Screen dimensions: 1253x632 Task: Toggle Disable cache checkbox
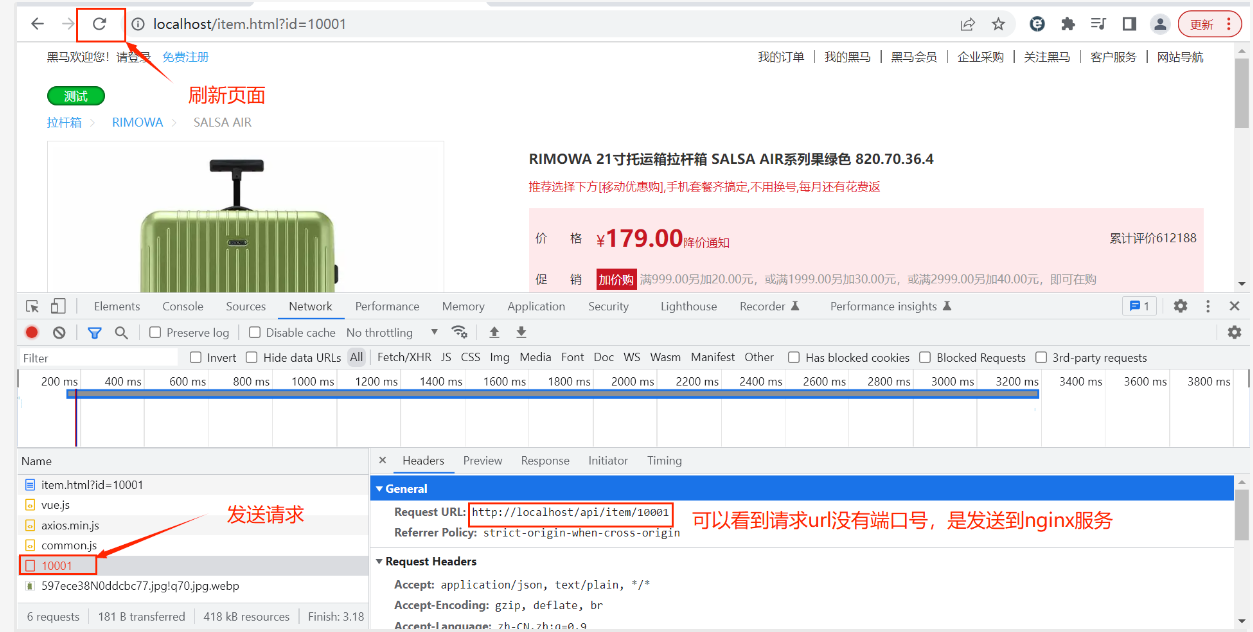[255, 332]
